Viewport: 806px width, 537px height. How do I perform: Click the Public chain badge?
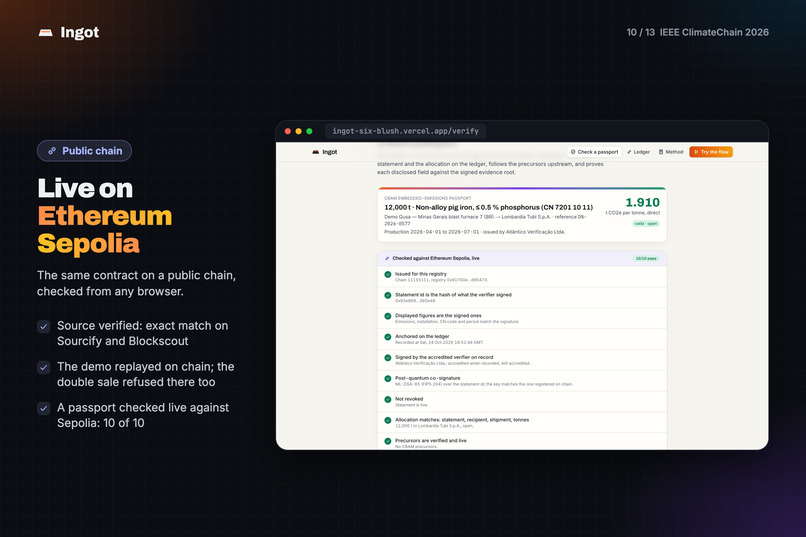pos(84,151)
